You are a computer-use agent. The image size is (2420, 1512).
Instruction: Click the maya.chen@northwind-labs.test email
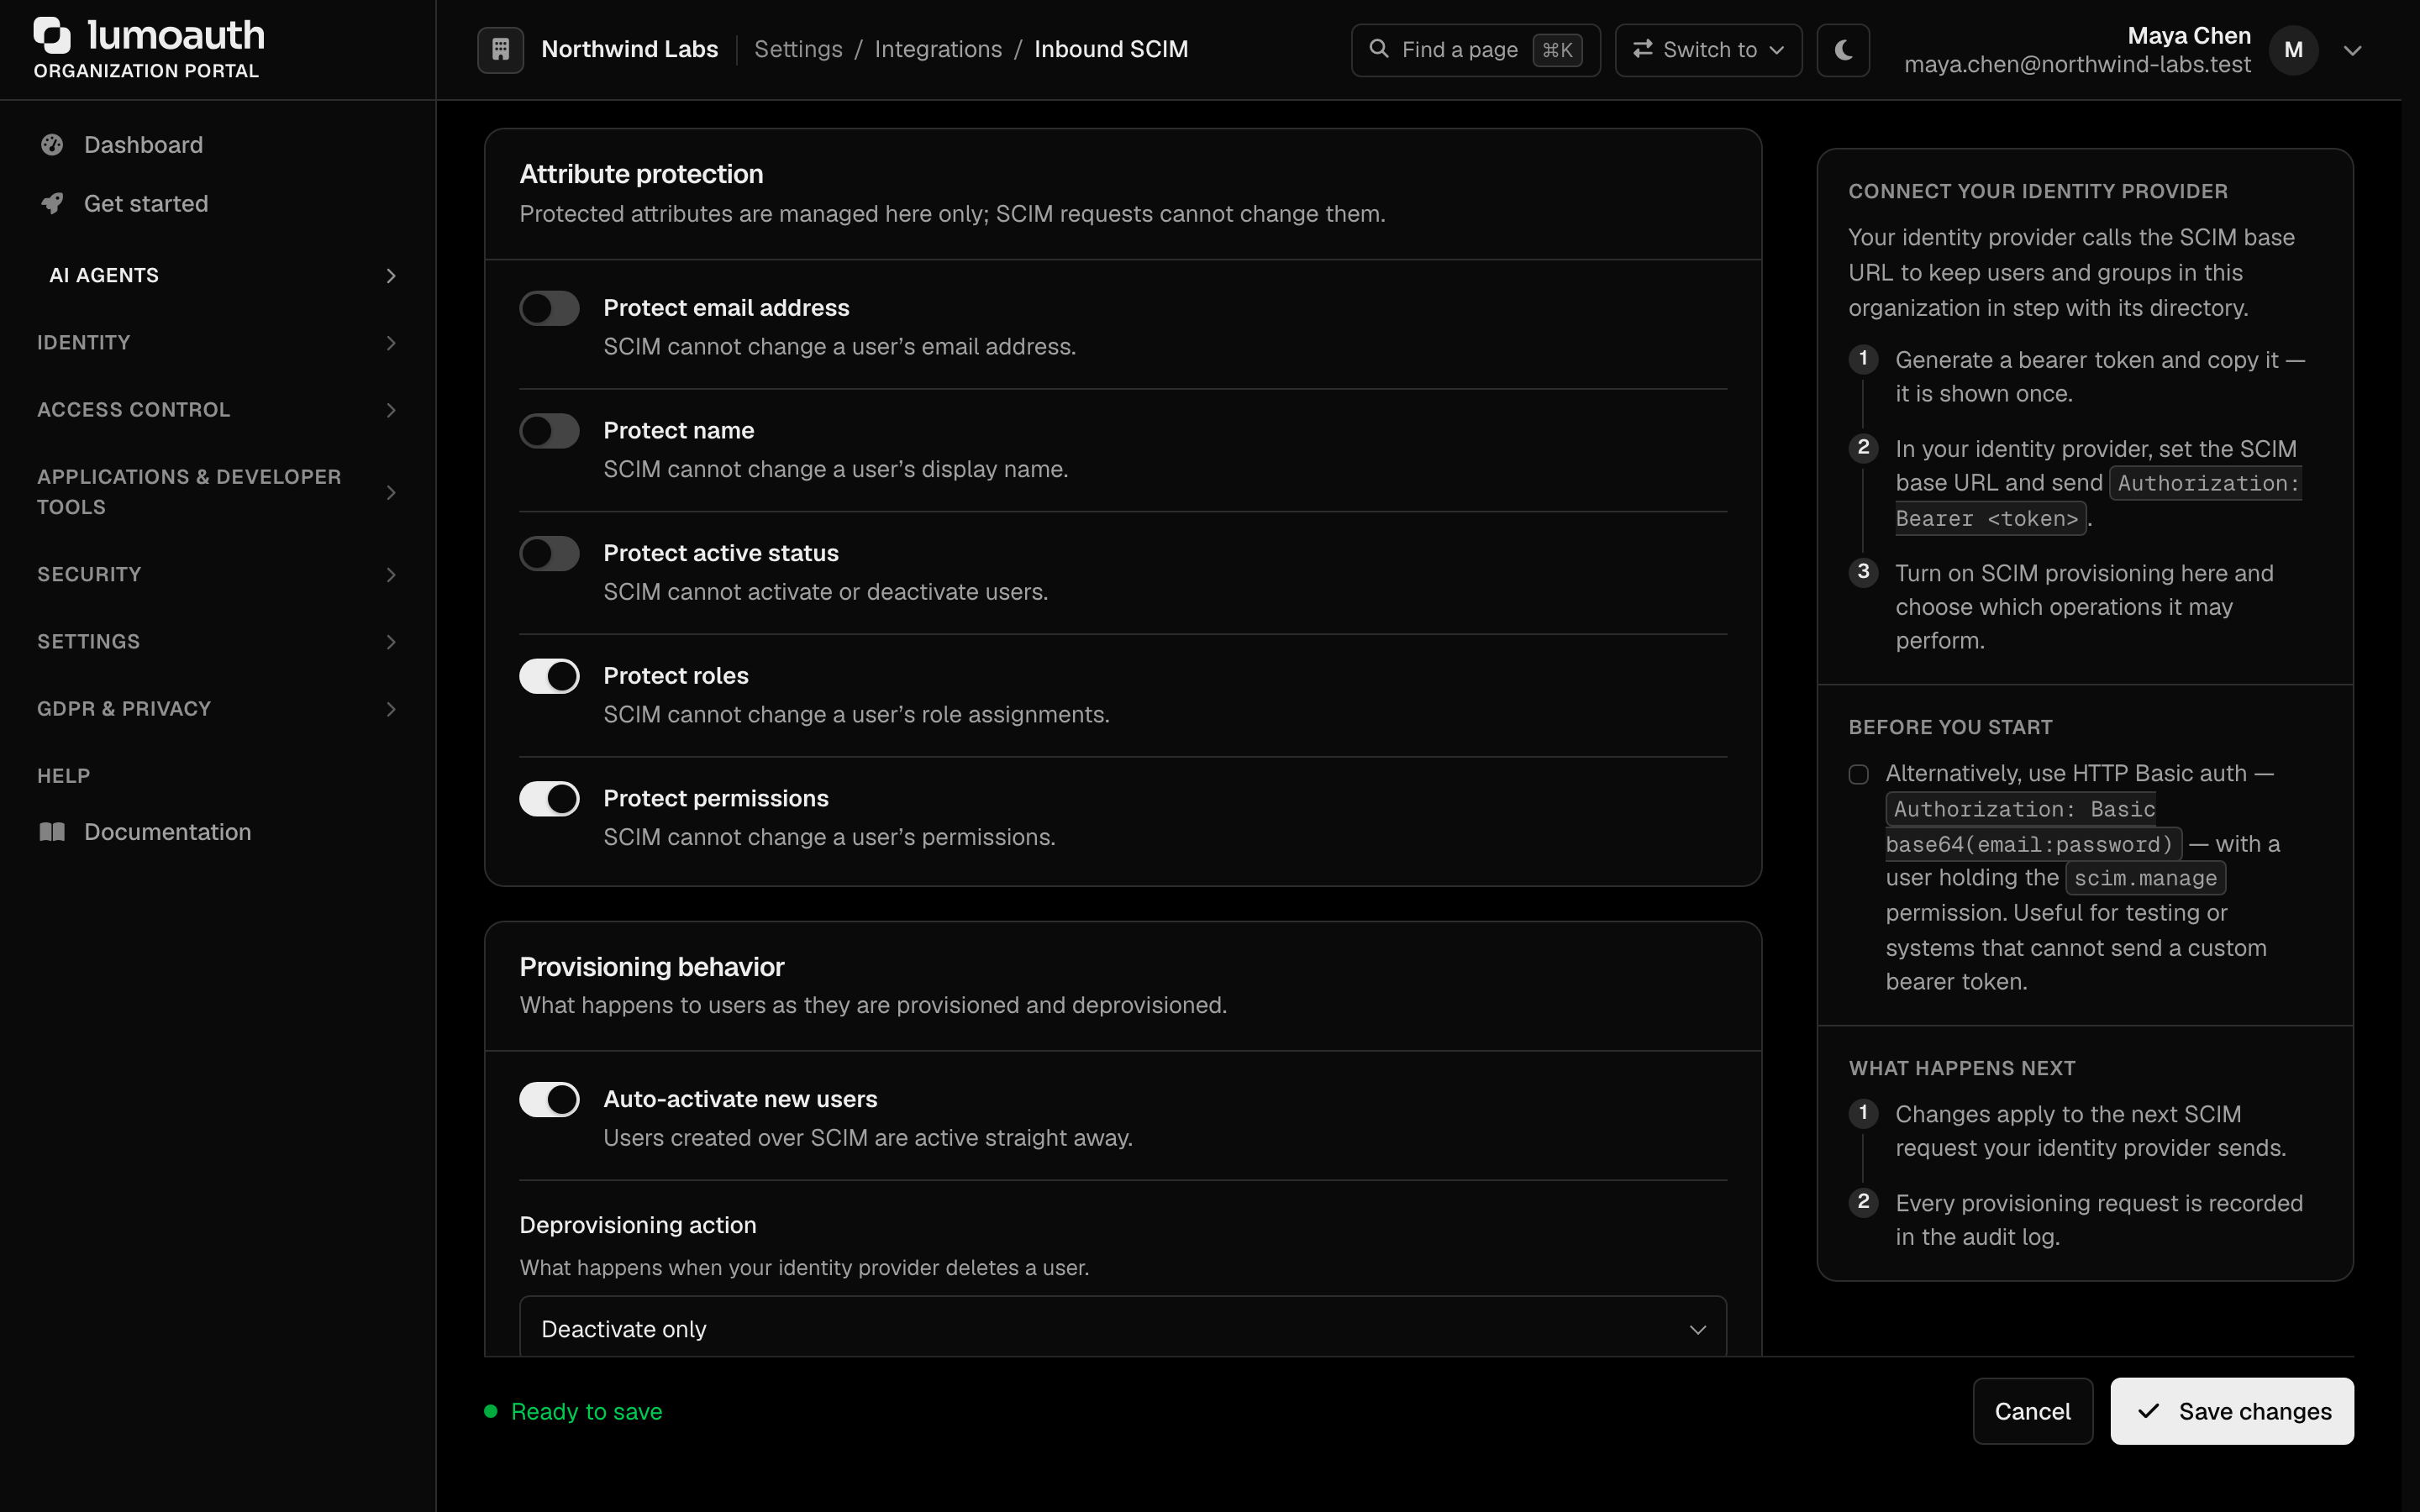[x=2077, y=64]
